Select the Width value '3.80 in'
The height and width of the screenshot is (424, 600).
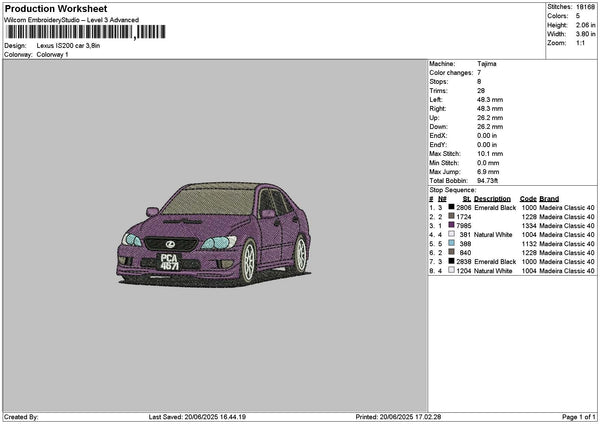(585, 34)
